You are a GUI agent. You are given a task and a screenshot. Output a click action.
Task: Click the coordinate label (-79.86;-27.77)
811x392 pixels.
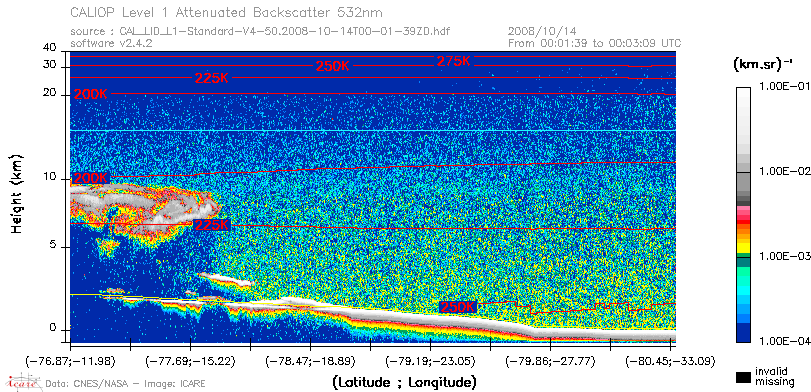click(550, 361)
